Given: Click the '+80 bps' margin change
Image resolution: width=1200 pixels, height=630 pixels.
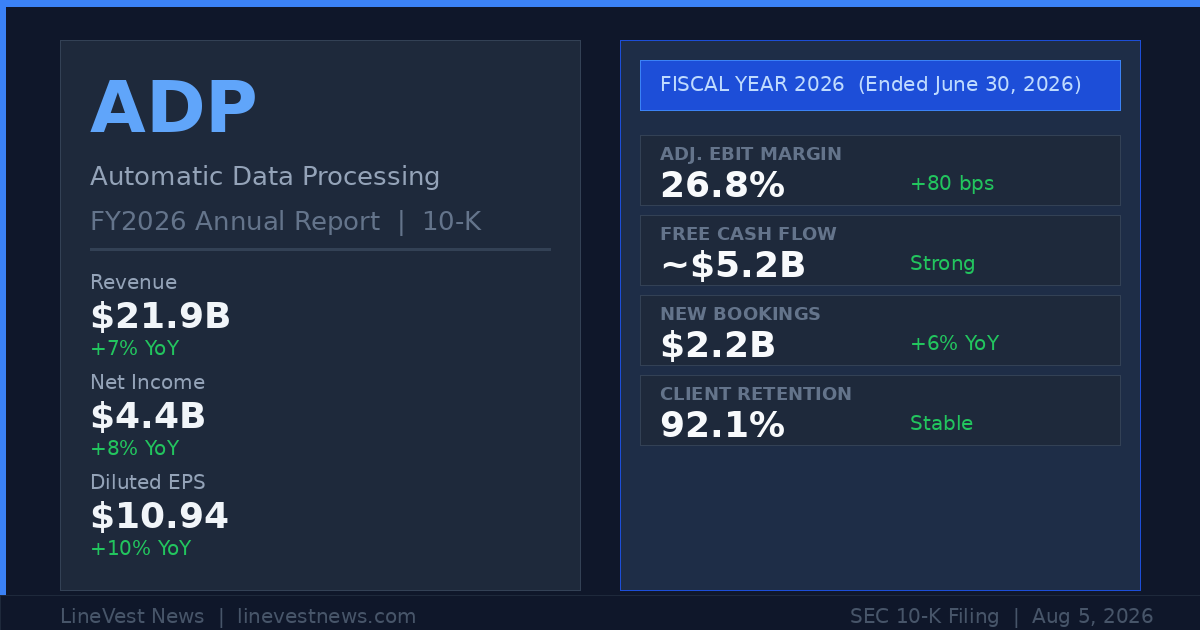Looking at the screenshot, I should pyautogui.click(x=952, y=184).
